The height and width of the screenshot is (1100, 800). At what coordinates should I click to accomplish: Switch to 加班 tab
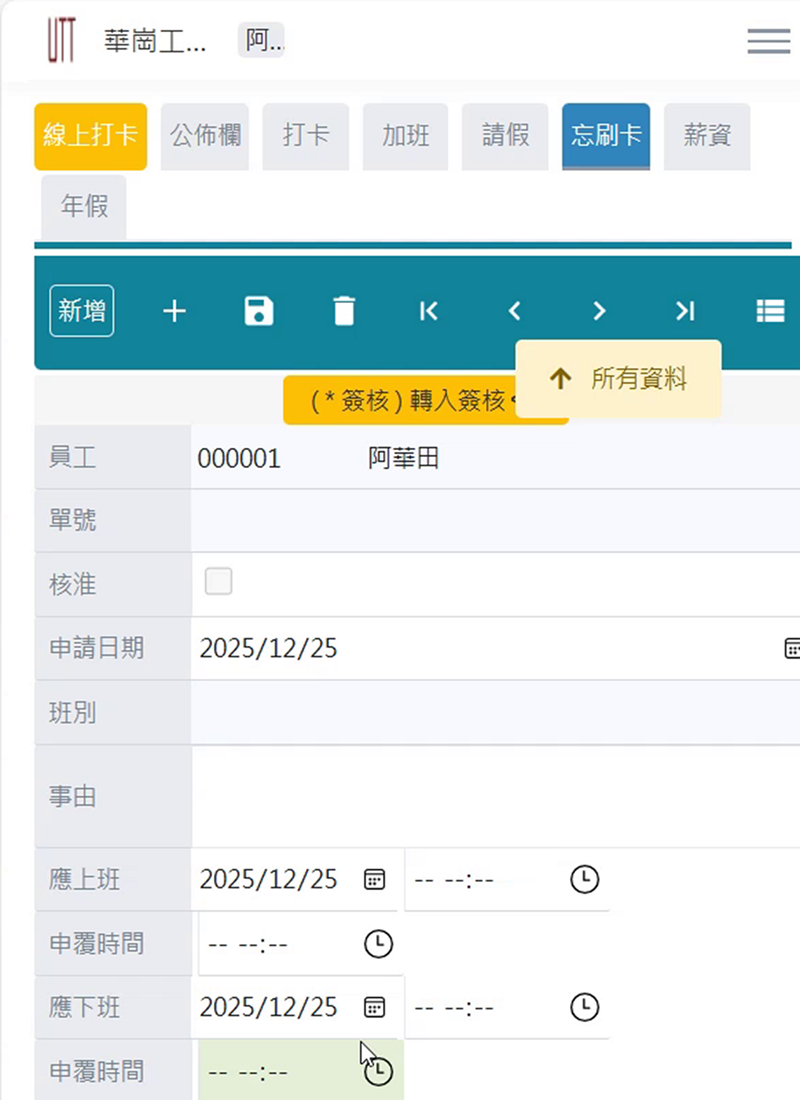[406, 136]
